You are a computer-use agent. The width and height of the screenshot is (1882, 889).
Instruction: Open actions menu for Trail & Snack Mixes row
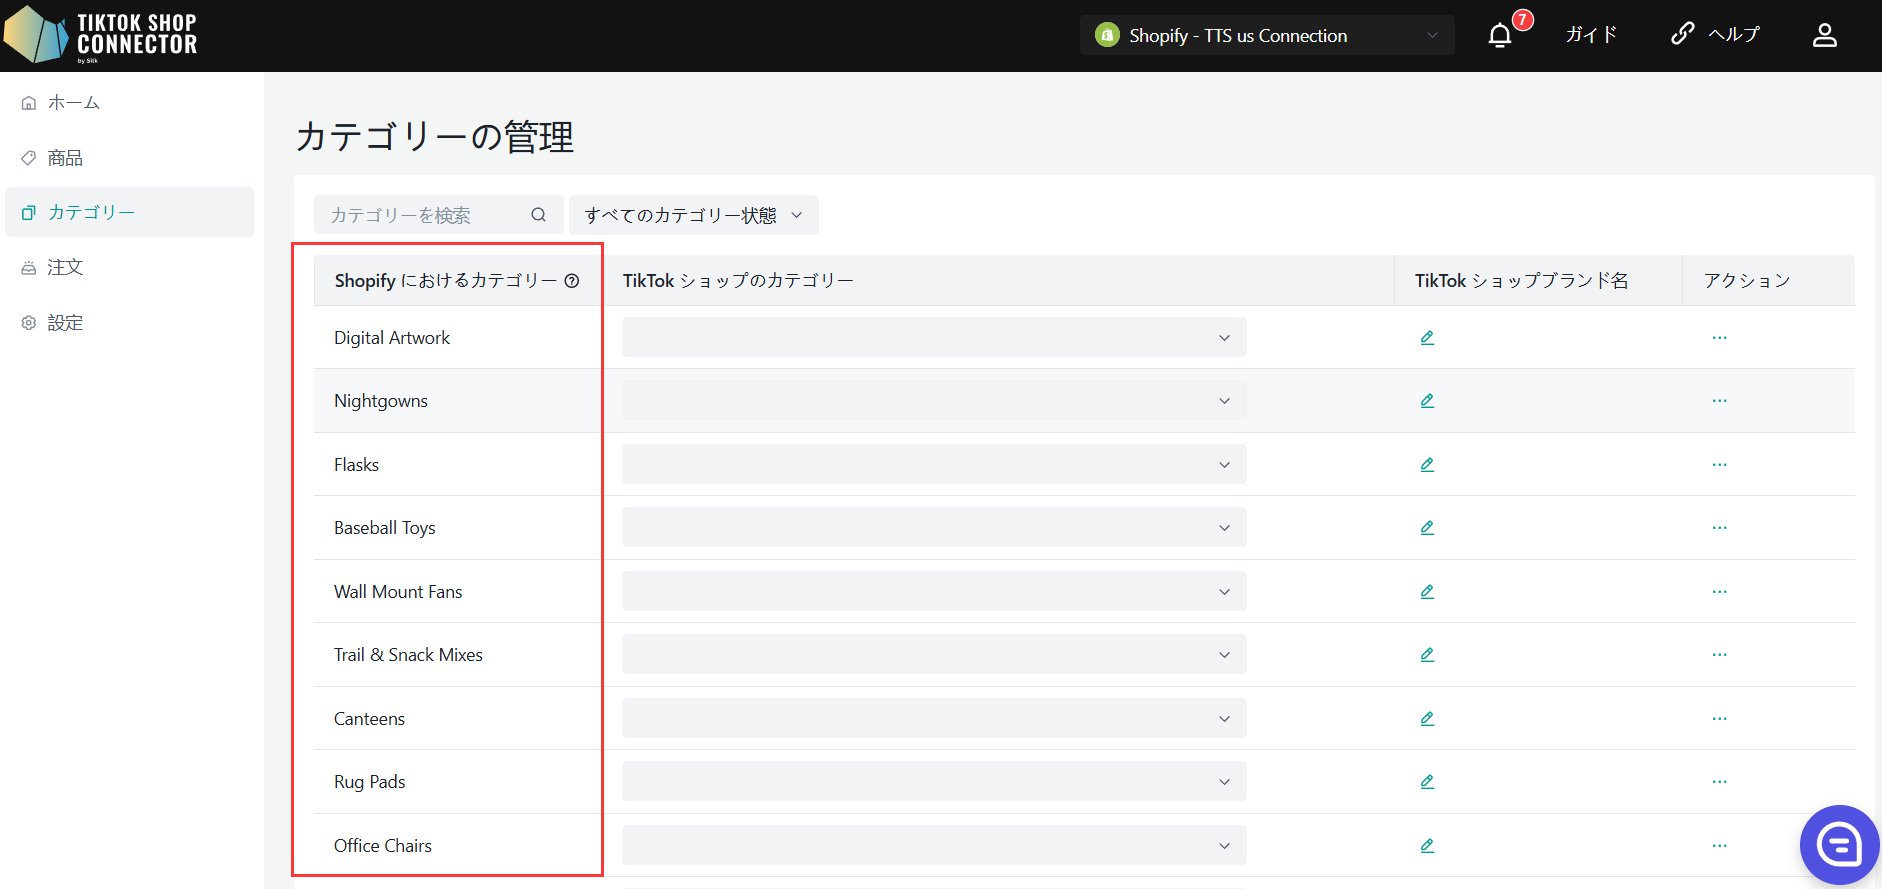pyautogui.click(x=1719, y=655)
